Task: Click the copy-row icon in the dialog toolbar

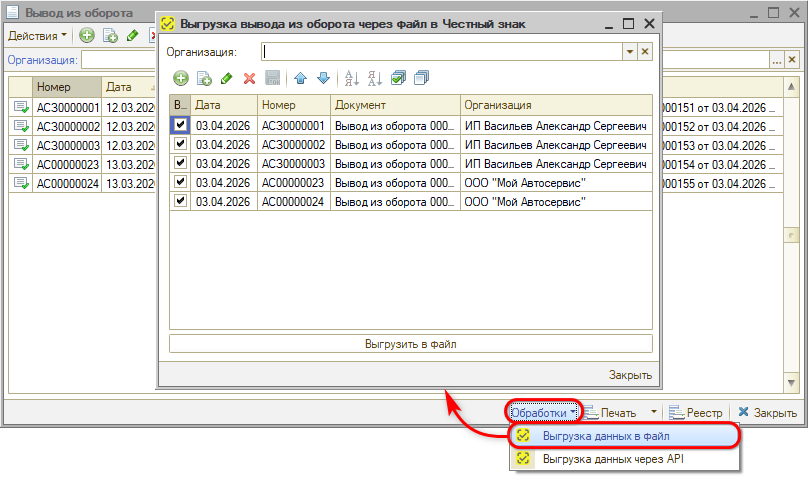Action: [x=203, y=78]
